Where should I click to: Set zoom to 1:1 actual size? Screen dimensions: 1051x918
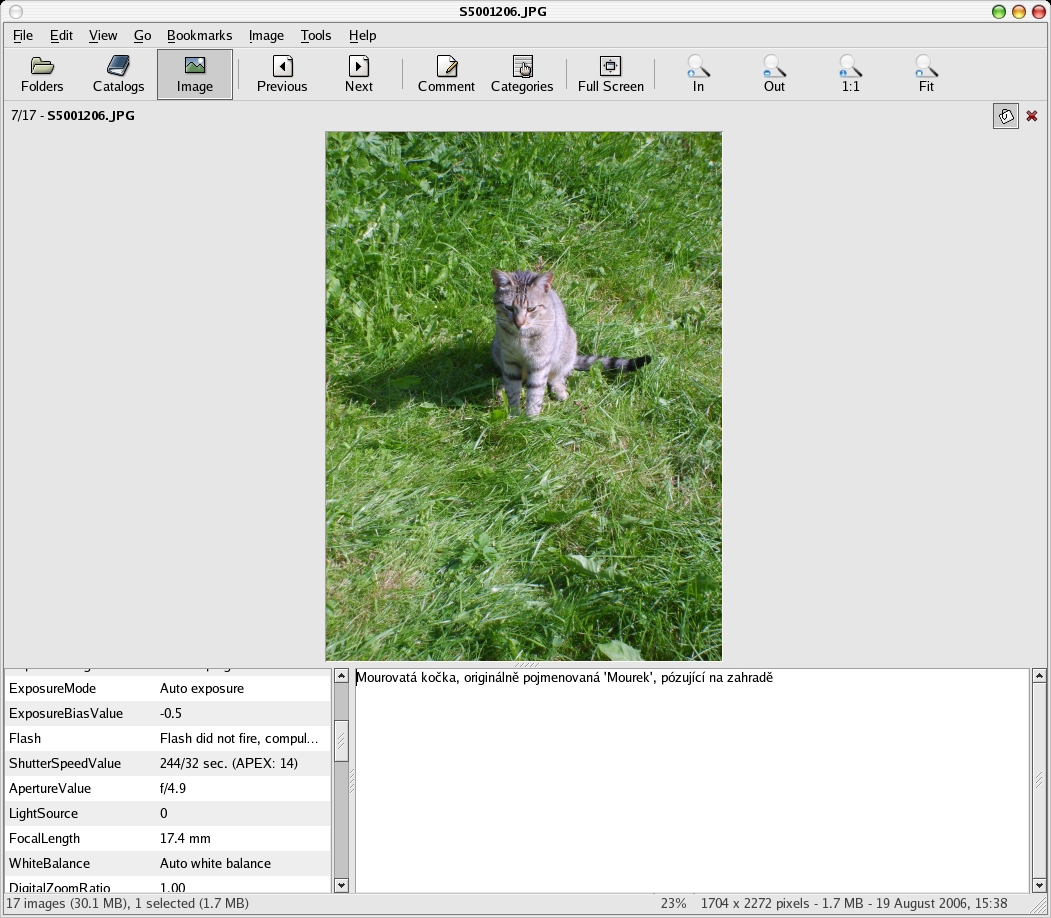pyautogui.click(x=850, y=74)
